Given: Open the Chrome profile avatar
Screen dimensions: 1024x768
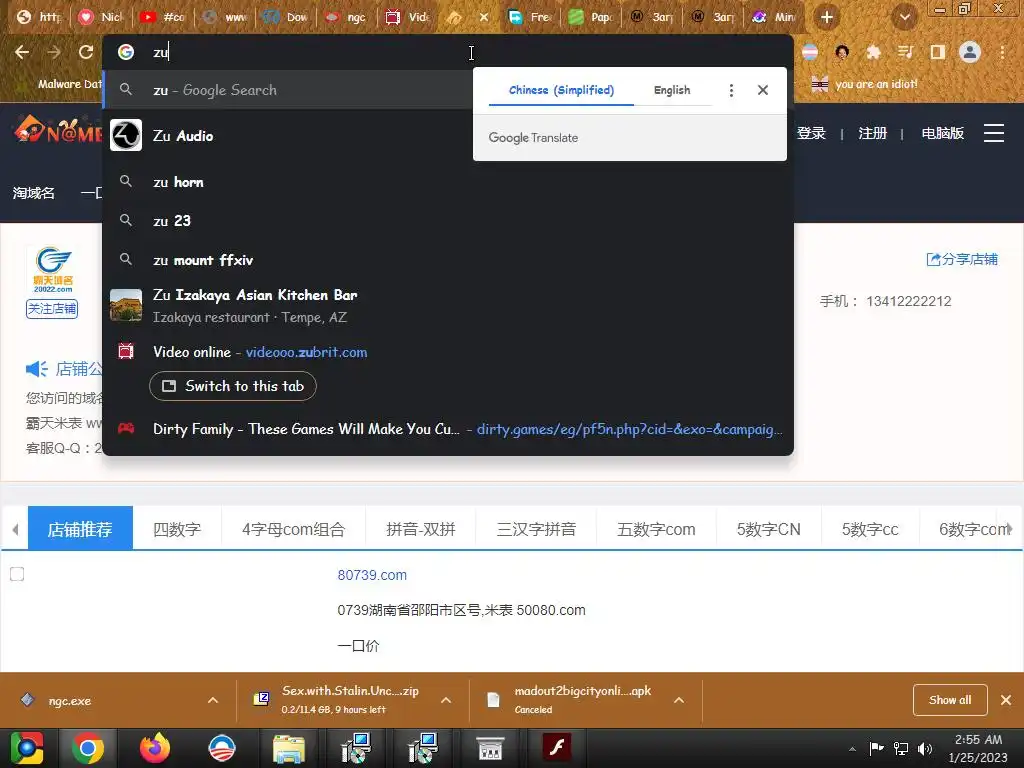Looking at the screenshot, I should pyautogui.click(x=970, y=52).
